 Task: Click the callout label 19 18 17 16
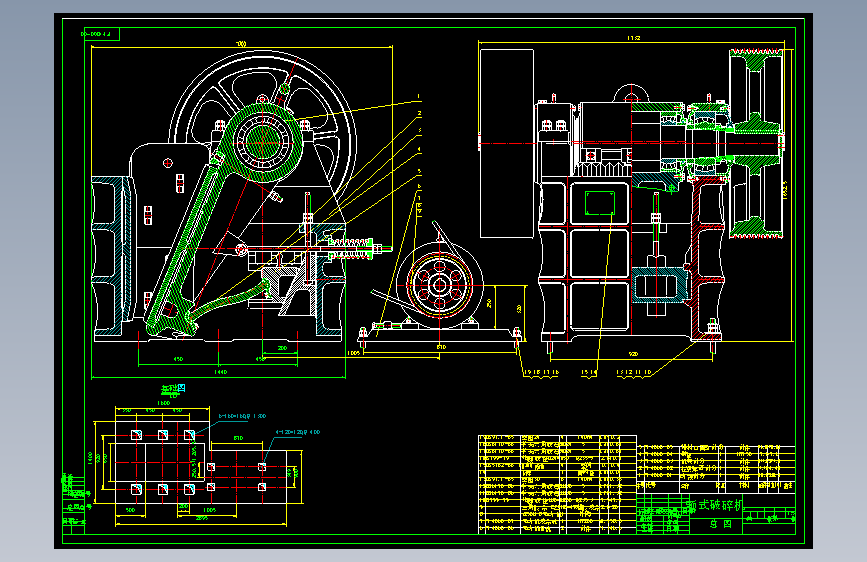point(541,373)
